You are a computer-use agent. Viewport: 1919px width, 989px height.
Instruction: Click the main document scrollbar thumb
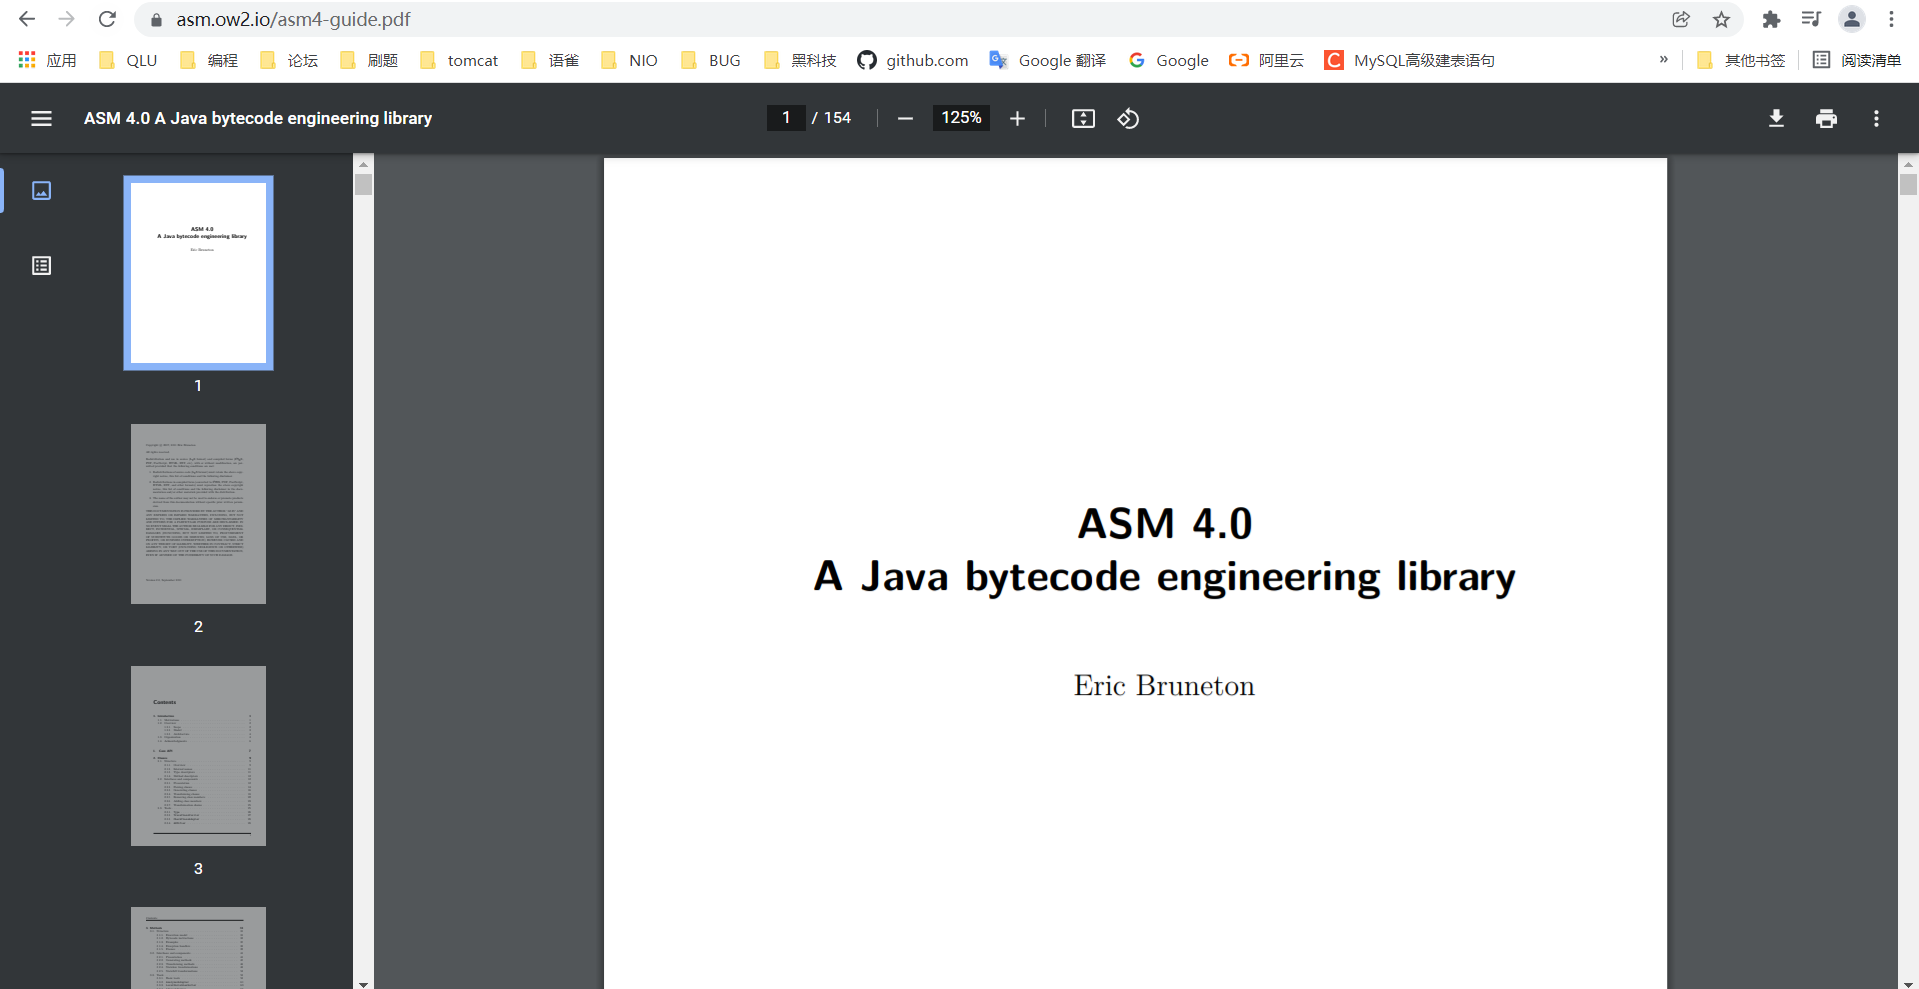click(x=1908, y=184)
